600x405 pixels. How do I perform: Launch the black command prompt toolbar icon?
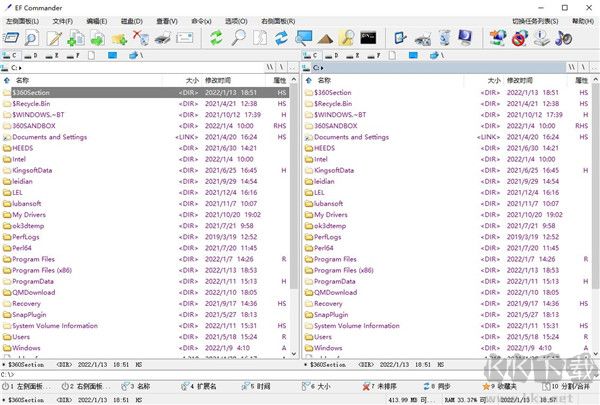[x=367, y=38]
